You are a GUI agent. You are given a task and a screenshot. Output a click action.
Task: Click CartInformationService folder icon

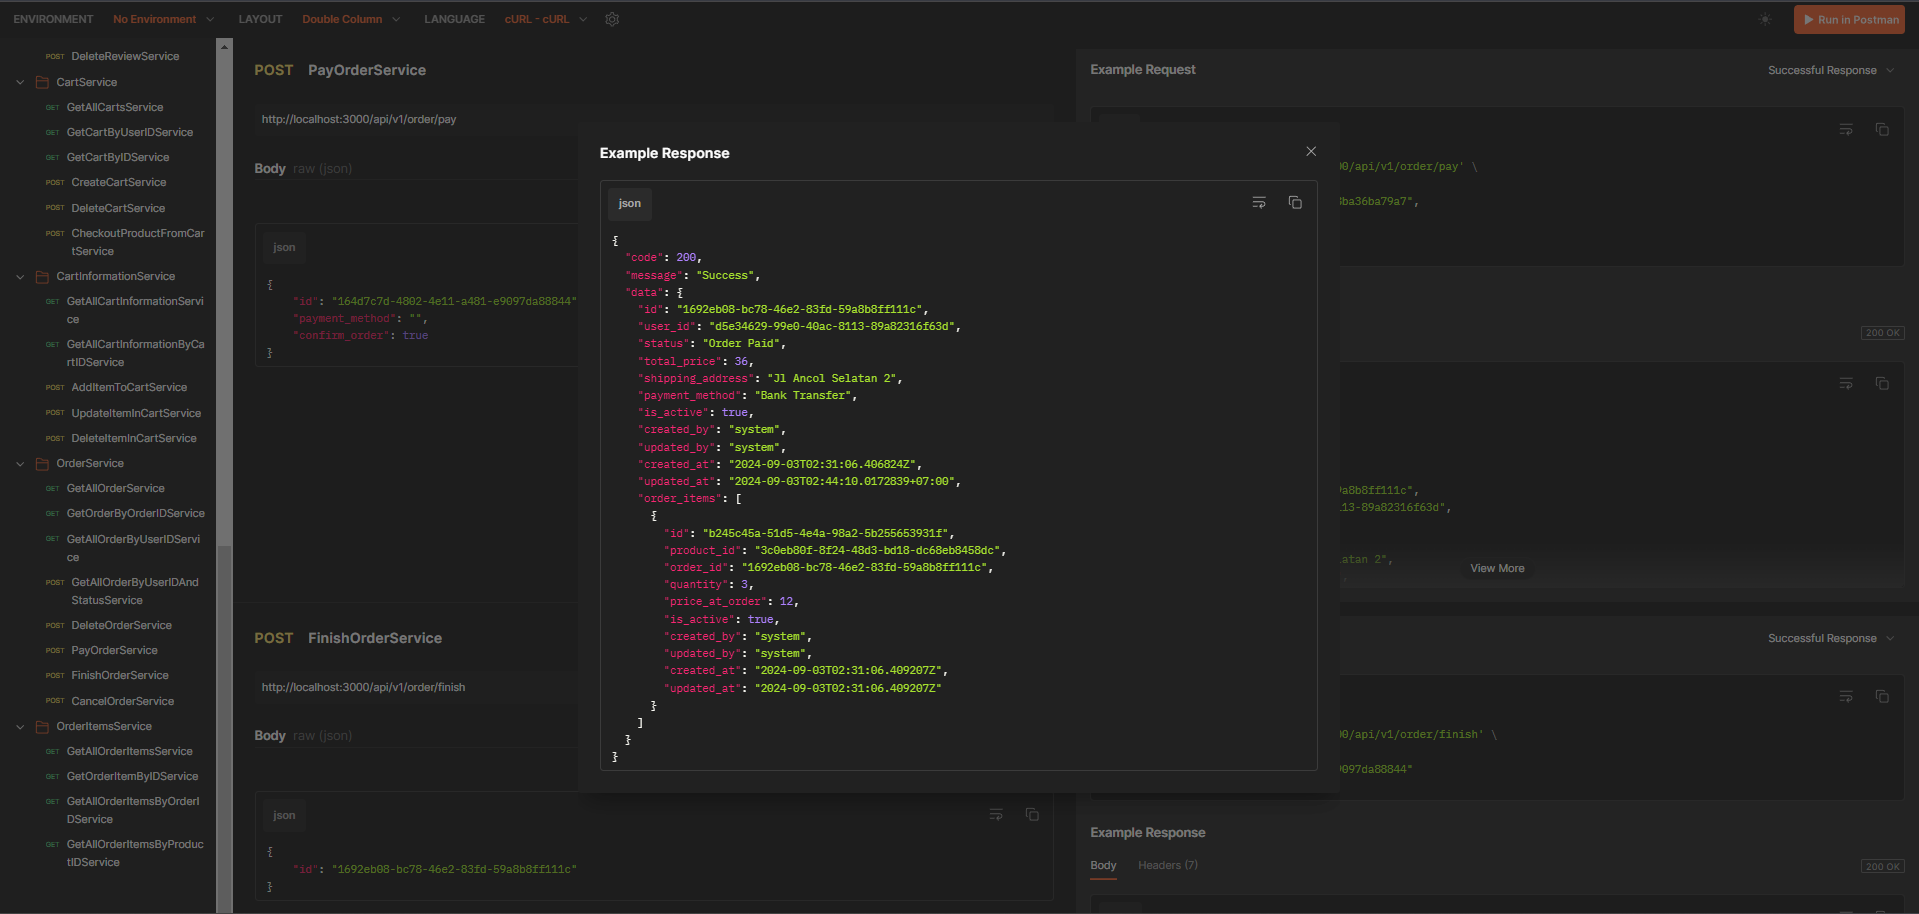tap(42, 276)
